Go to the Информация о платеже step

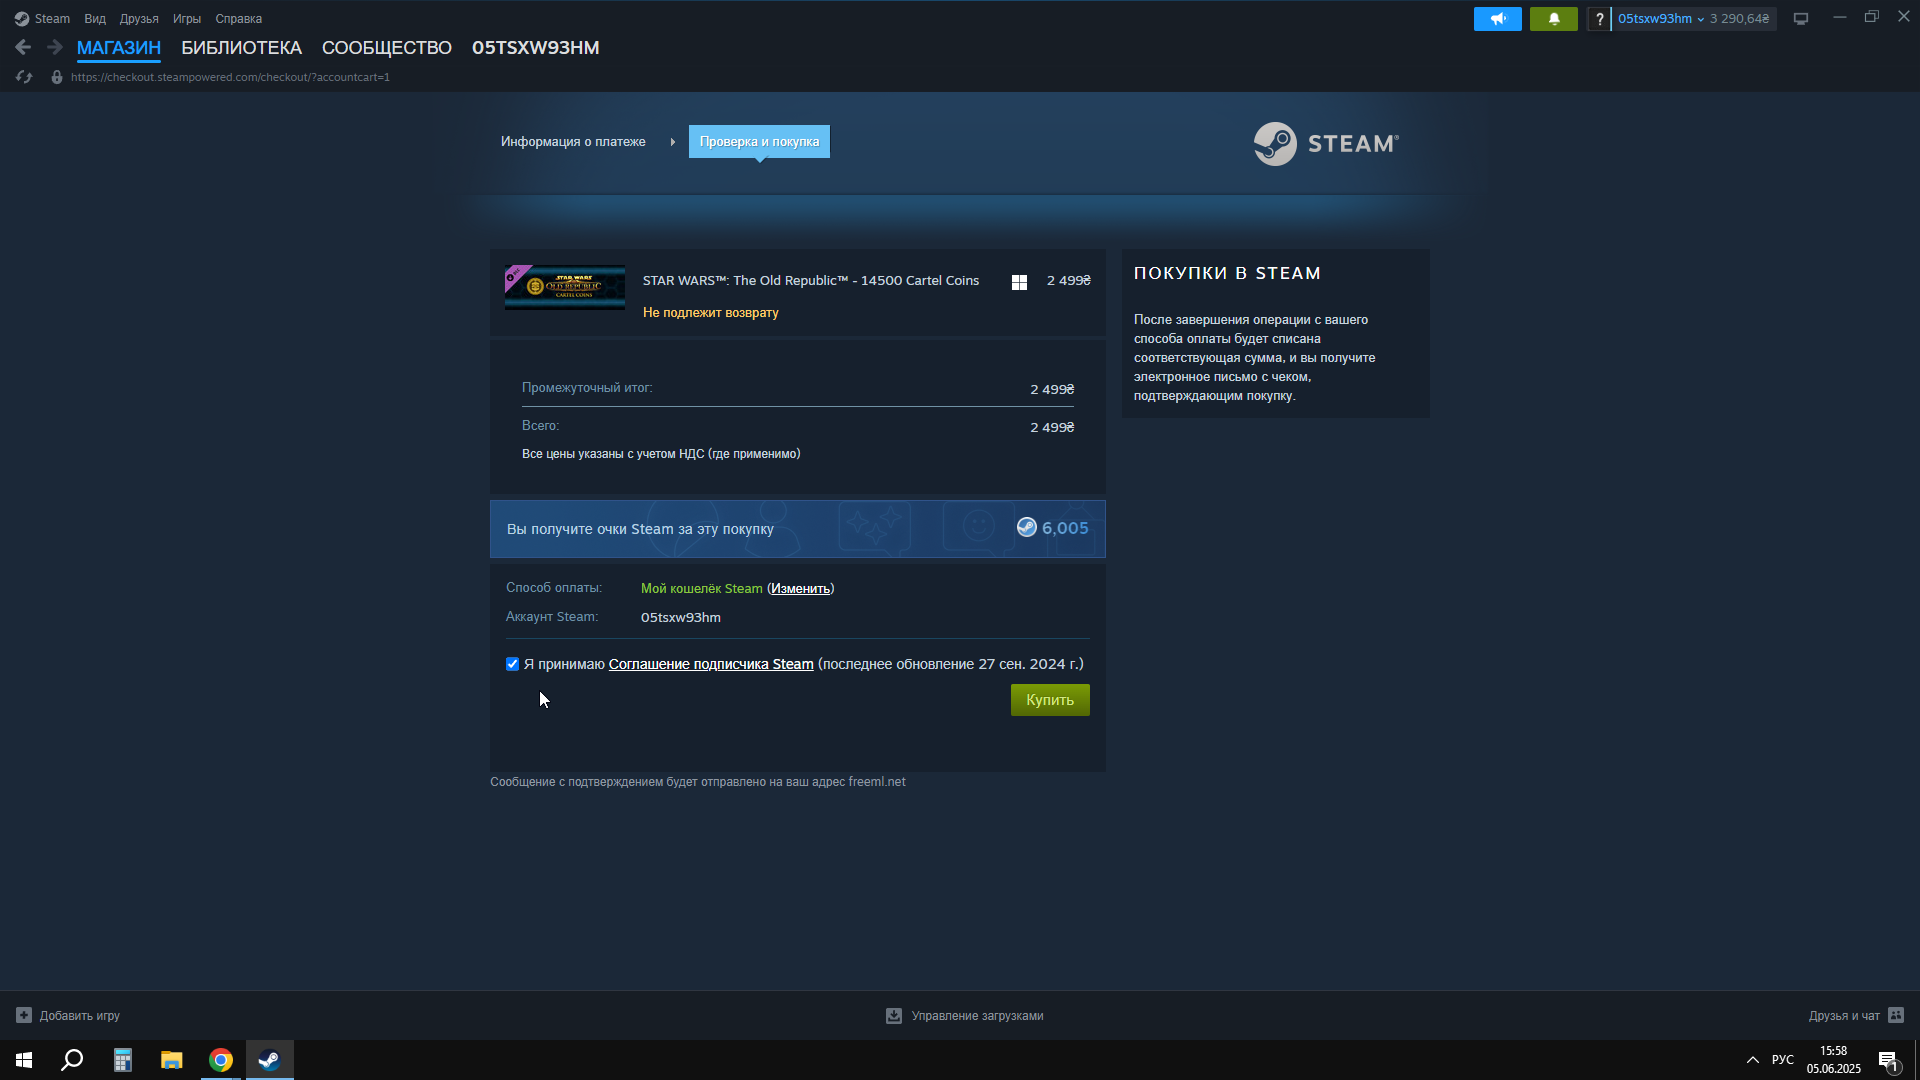[573, 142]
